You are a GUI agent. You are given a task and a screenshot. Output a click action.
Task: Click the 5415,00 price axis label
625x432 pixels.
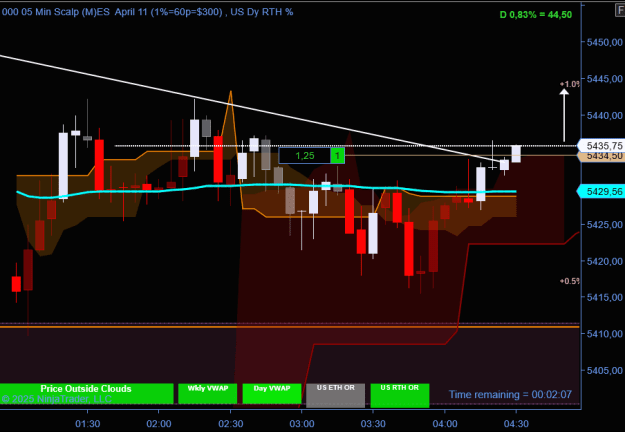click(604, 297)
